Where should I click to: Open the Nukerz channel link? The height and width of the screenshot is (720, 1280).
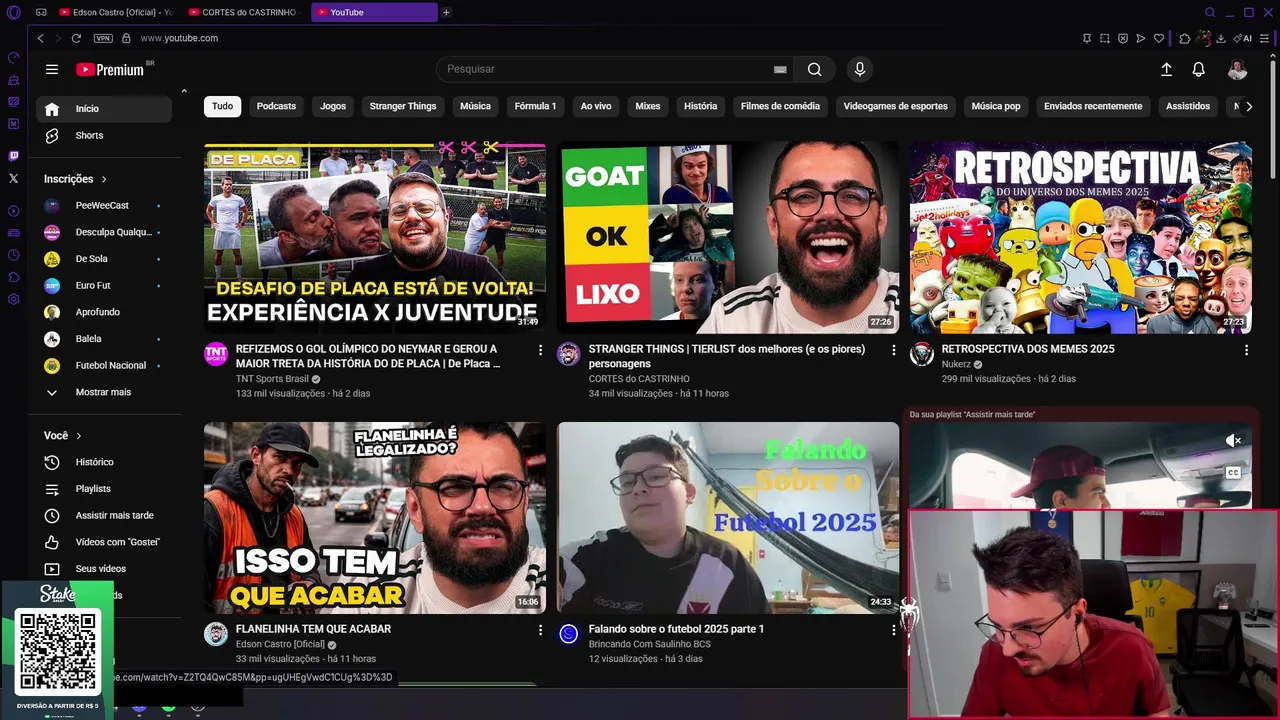[x=956, y=364]
